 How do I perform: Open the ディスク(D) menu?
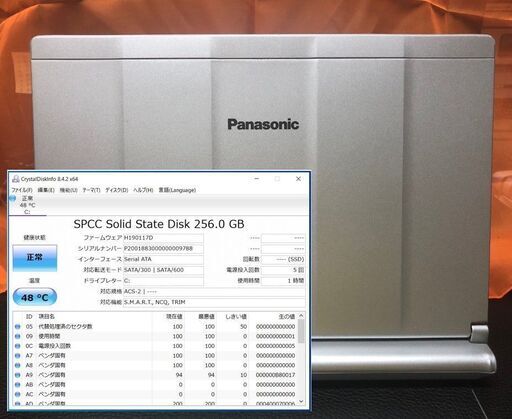coord(117,190)
